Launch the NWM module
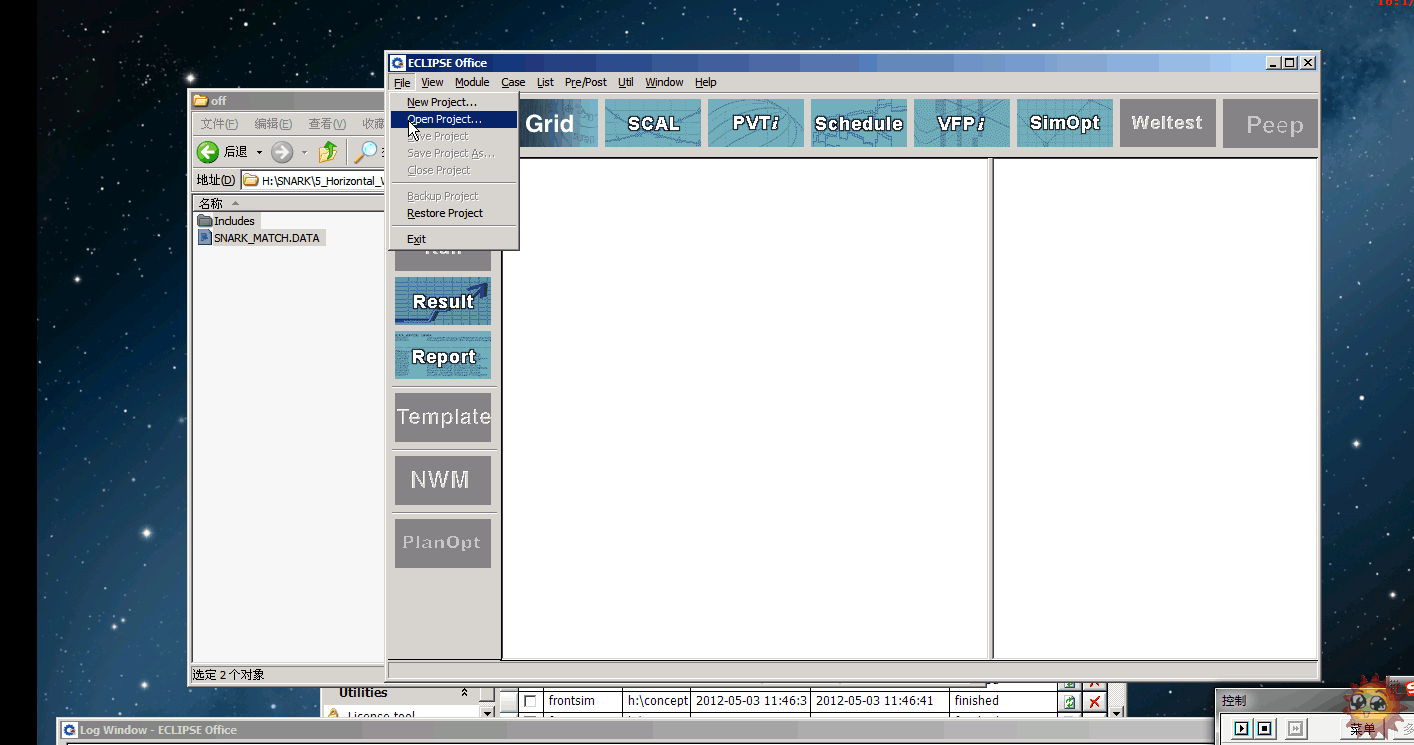1414x745 pixels. 443,480
